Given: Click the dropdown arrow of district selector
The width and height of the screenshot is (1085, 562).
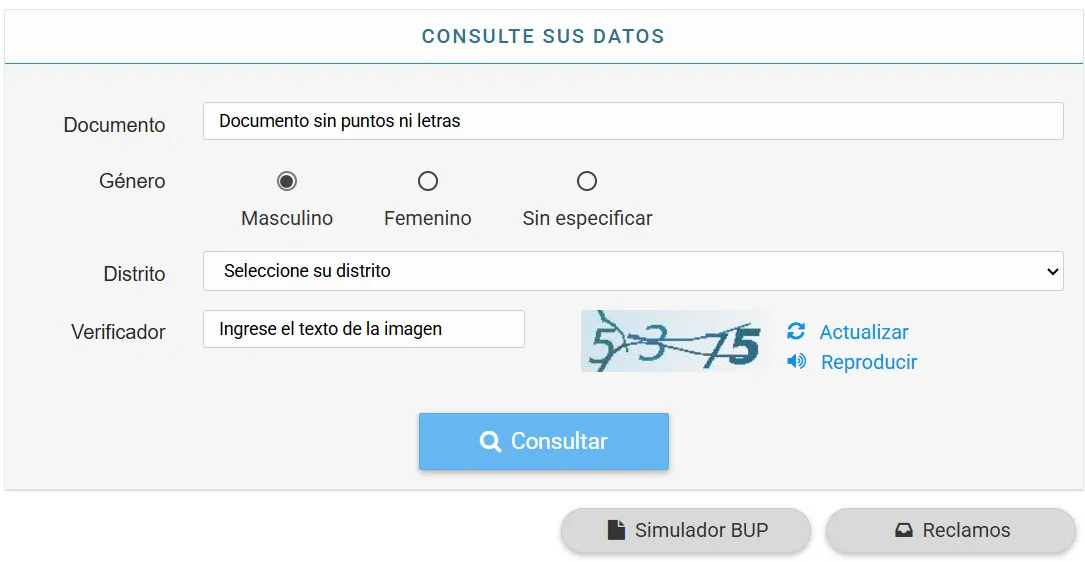Looking at the screenshot, I should pos(1052,271).
